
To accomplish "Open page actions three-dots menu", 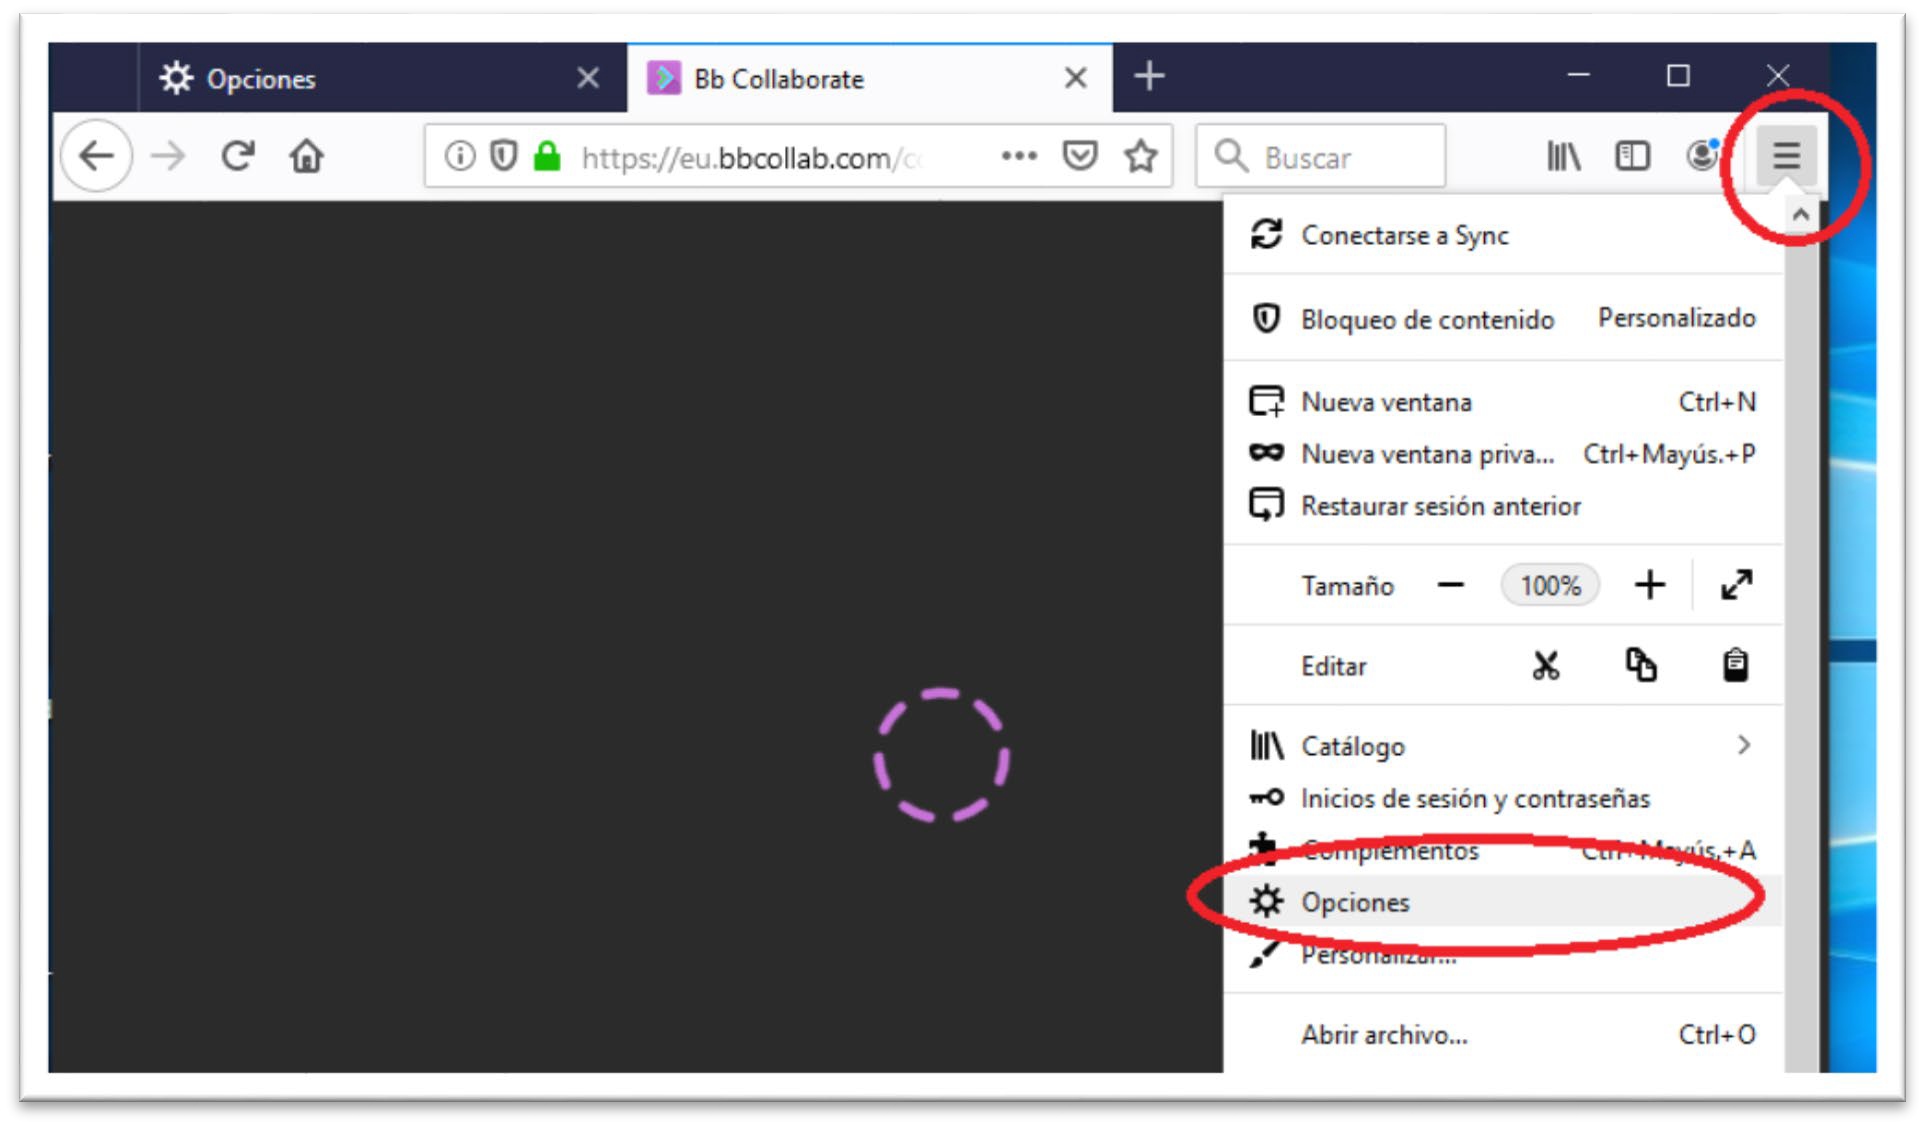I will tap(1018, 156).
